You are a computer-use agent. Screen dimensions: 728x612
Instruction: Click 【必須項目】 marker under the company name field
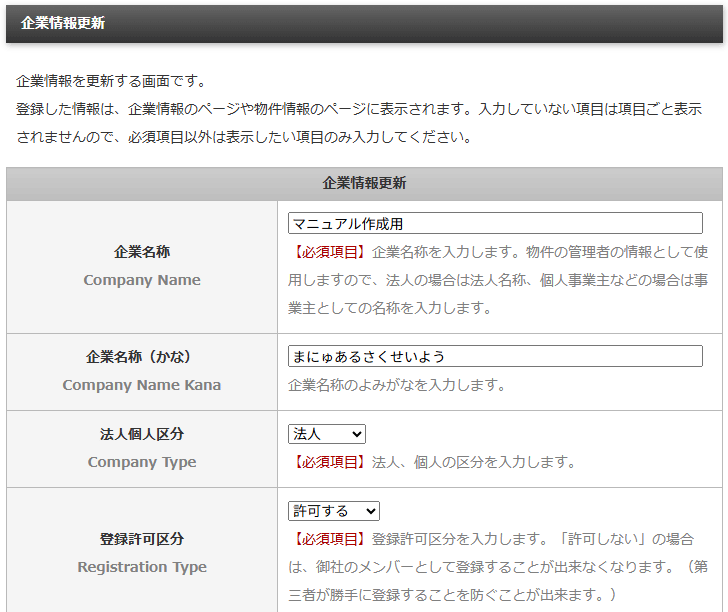[x=329, y=252]
